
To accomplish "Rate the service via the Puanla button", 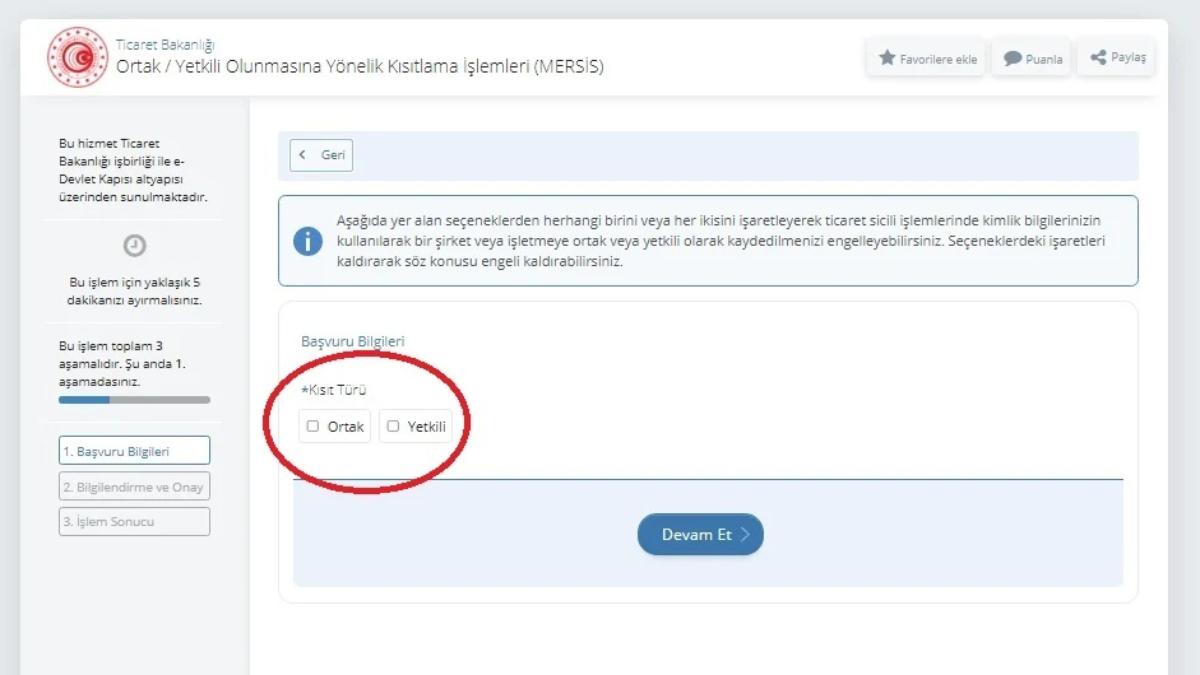I will [1032, 58].
